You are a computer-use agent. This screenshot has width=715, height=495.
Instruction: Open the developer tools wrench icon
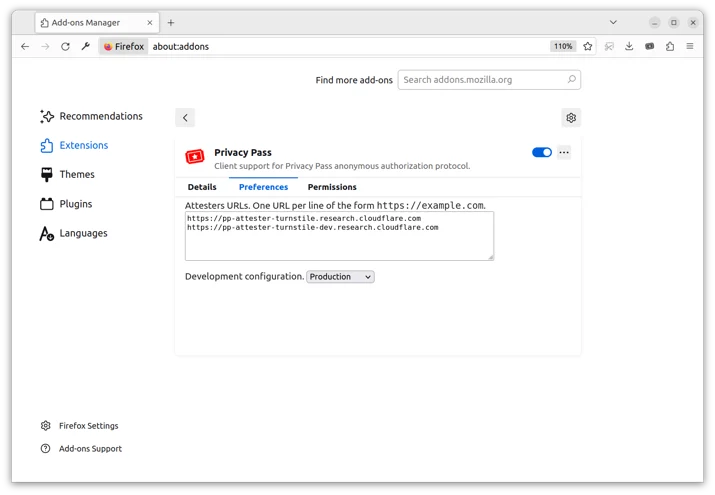tap(85, 46)
